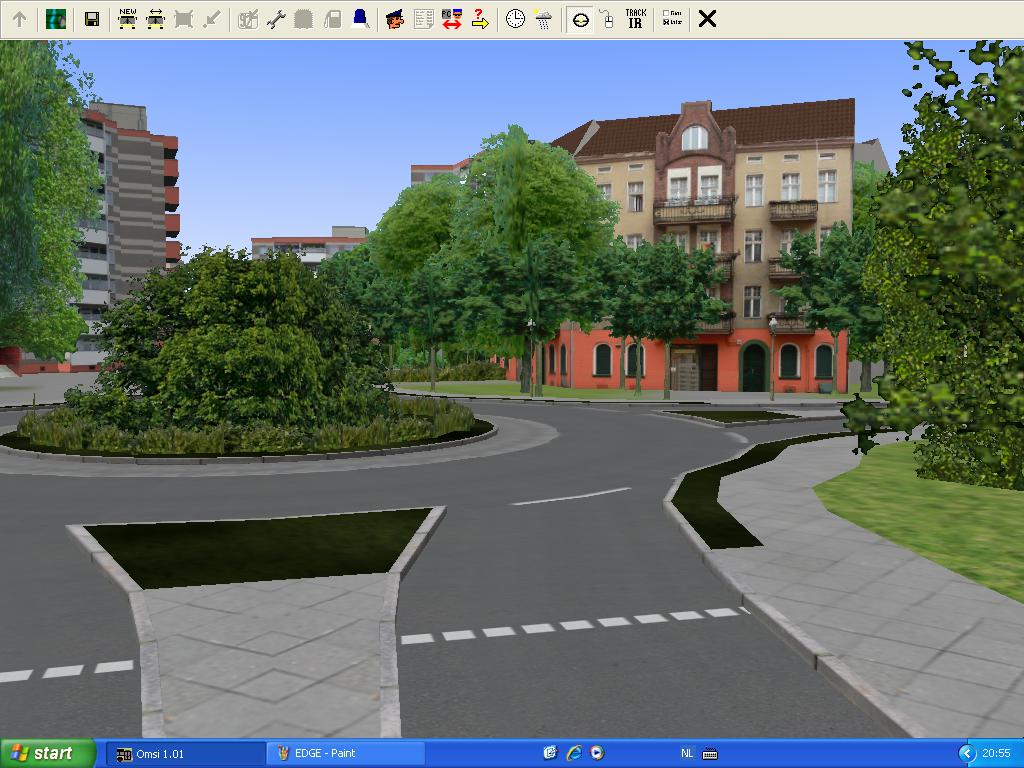This screenshot has width=1024, height=768.
Task: Click the checkbox options toolbar button
Action: [672, 18]
